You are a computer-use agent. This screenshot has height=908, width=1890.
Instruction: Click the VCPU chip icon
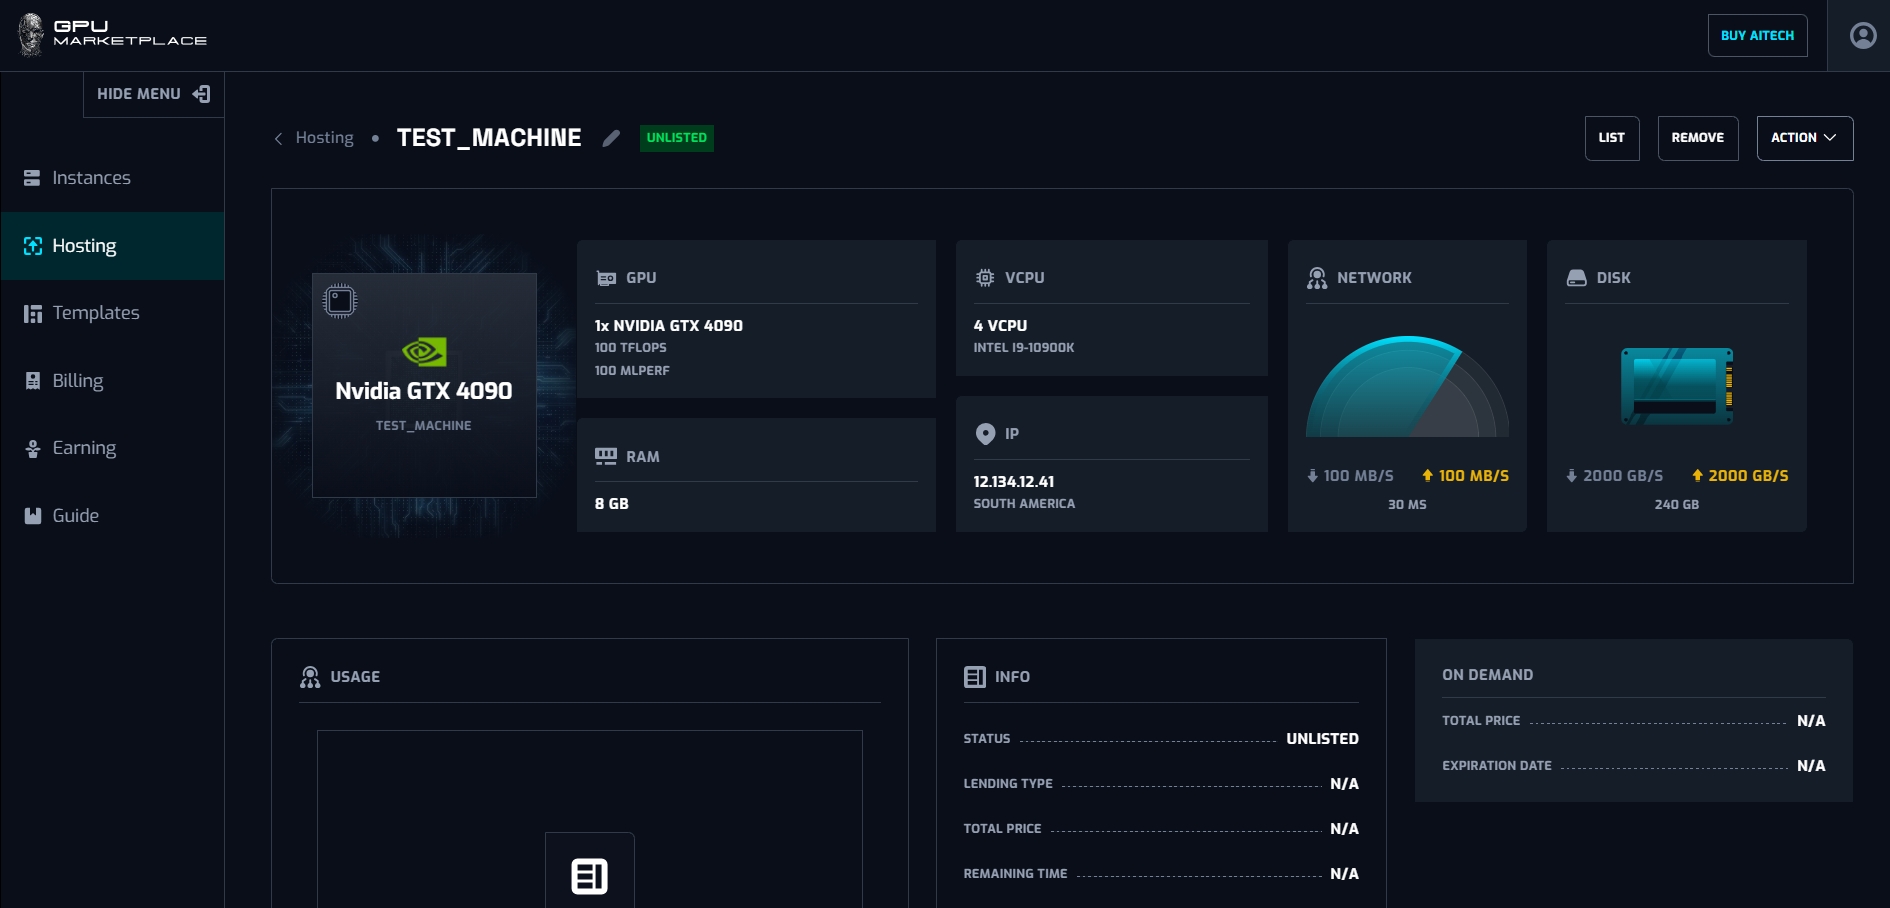coord(985,278)
